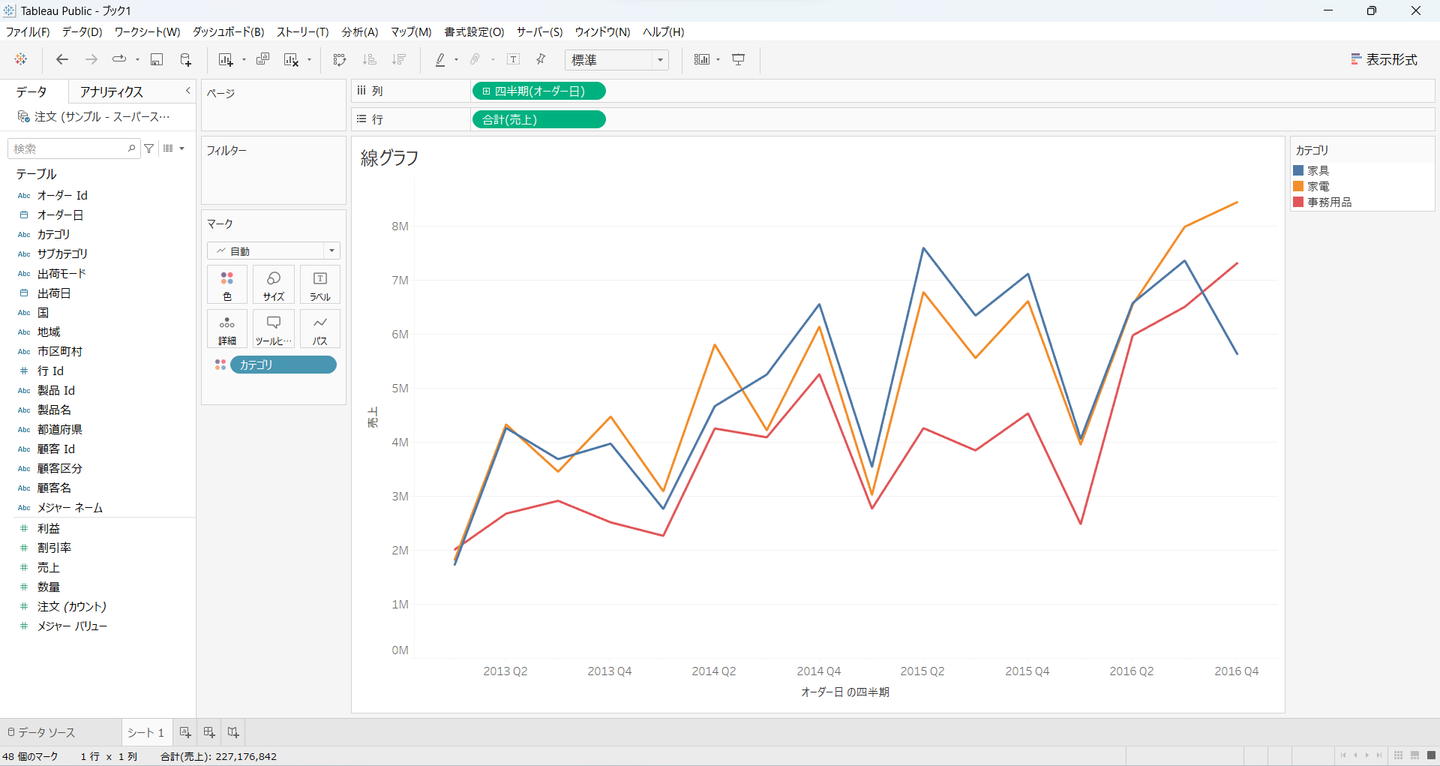Click new dashboard icon in bottom tab bar
1440x766 pixels.
tap(209, 732)
